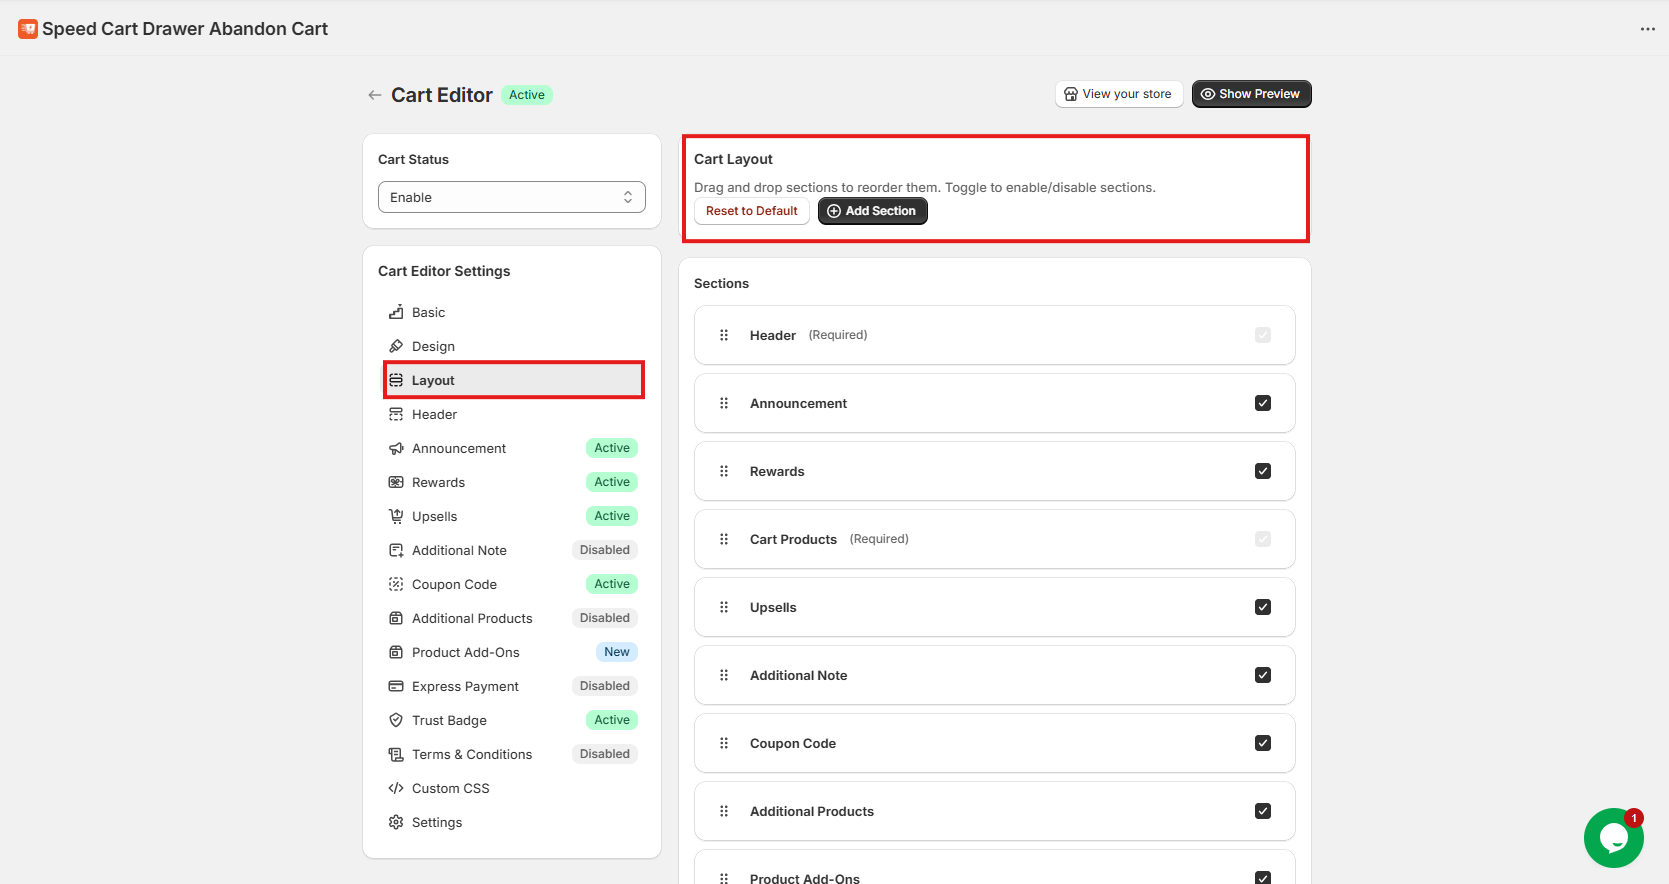Open the live chat bubble
Viewport: 1669px width, 884px height.
(1613, 838)
